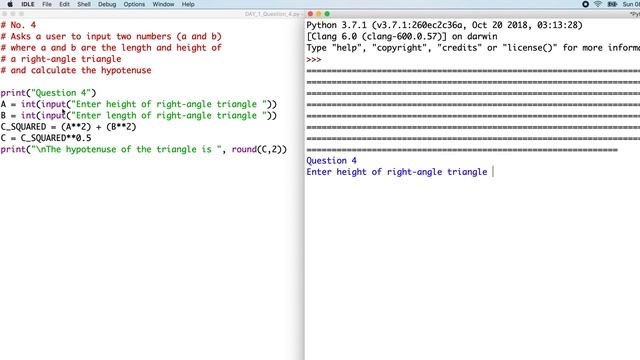Minimize the Python Shell window
The image size is (640, 360).
pyautogui.click(x=319, y=14)
